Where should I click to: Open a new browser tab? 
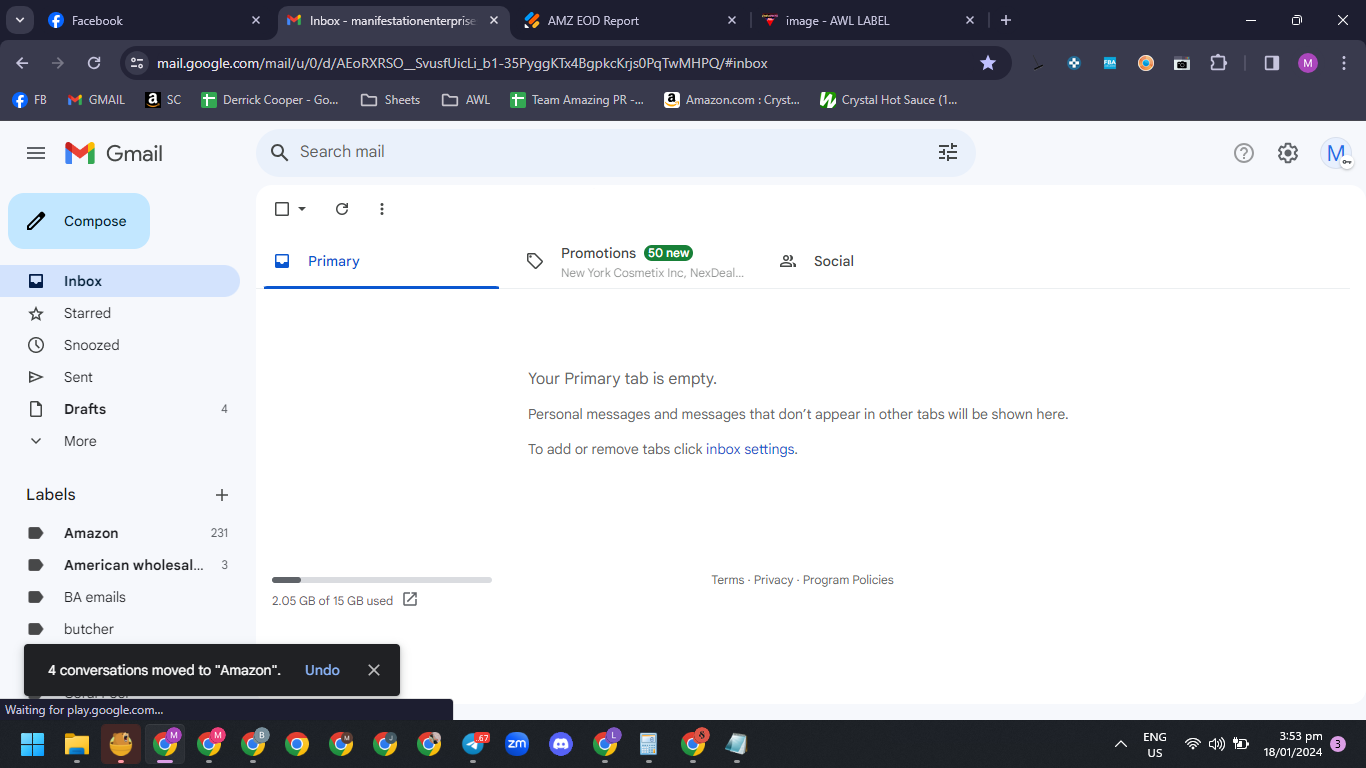(x=1006, y=20)
